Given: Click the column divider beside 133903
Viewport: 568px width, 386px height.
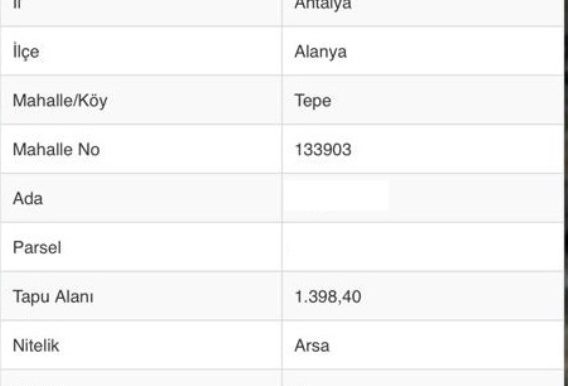Looking at the screenshot, I should (282, 149).
